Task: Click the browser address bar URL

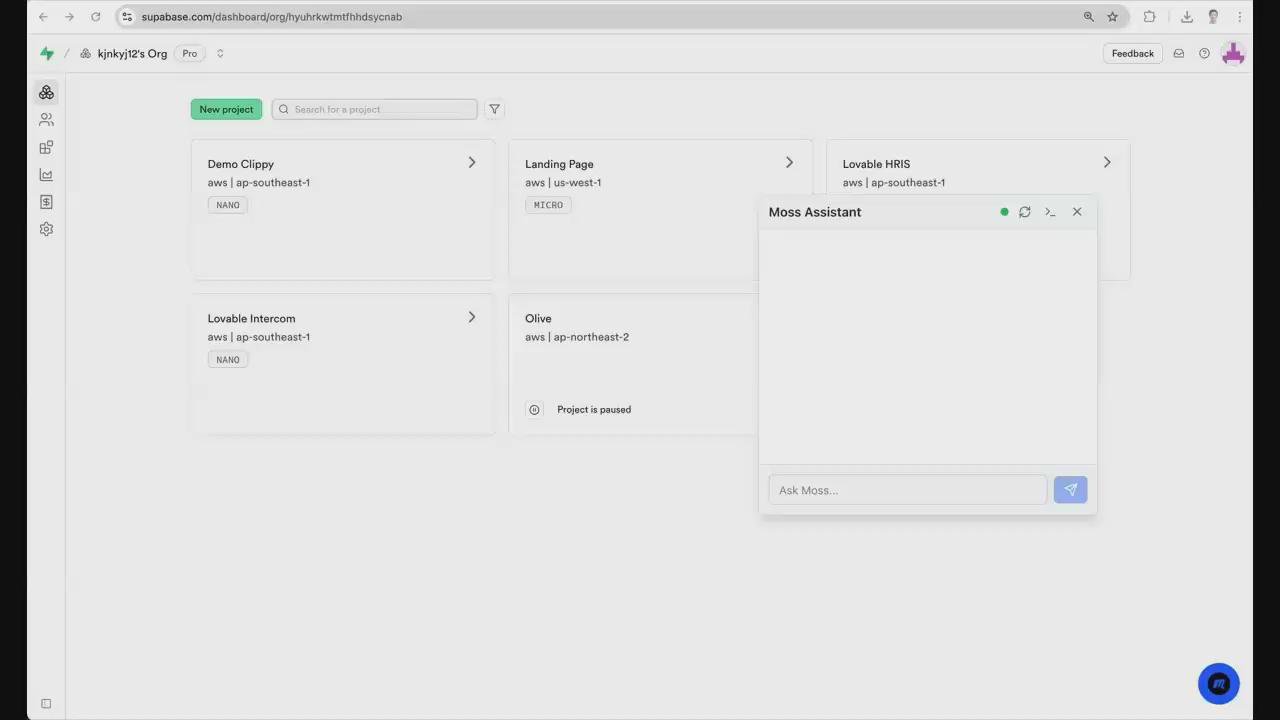Action: click(x=272, y=17)
